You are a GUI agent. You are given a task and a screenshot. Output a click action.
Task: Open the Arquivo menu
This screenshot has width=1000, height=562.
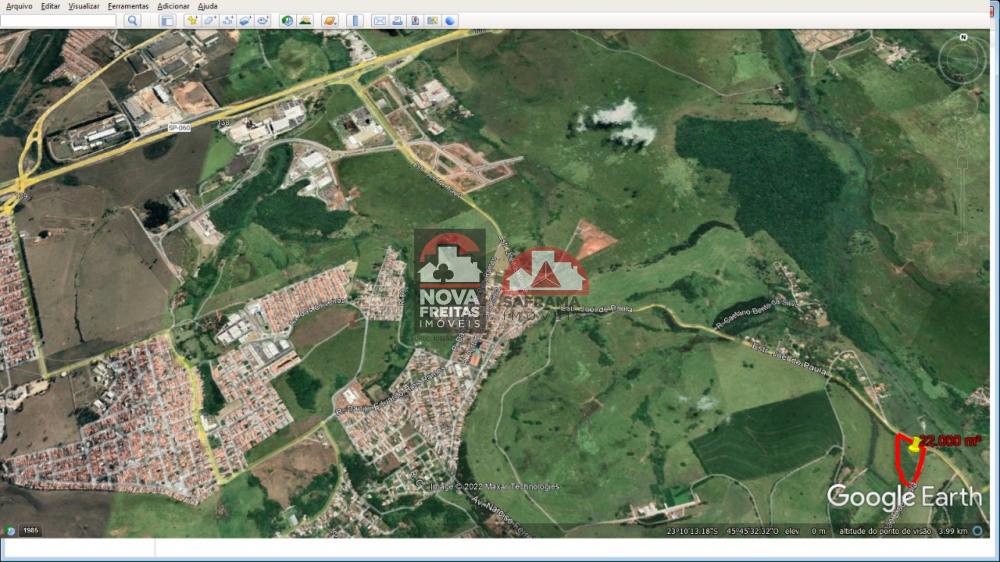pos(19,6)
